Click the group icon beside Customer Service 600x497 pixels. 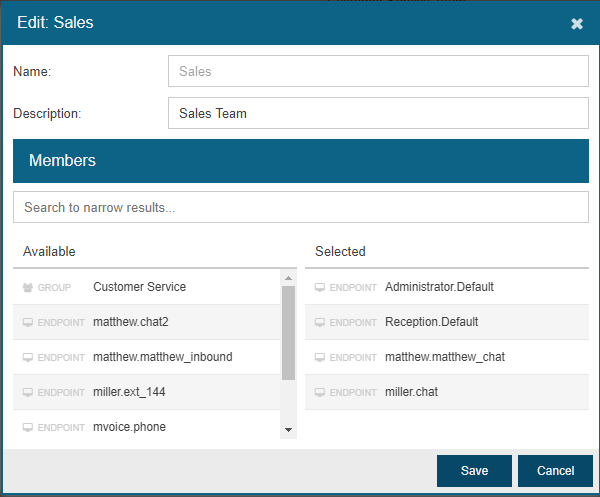[28, 287]
